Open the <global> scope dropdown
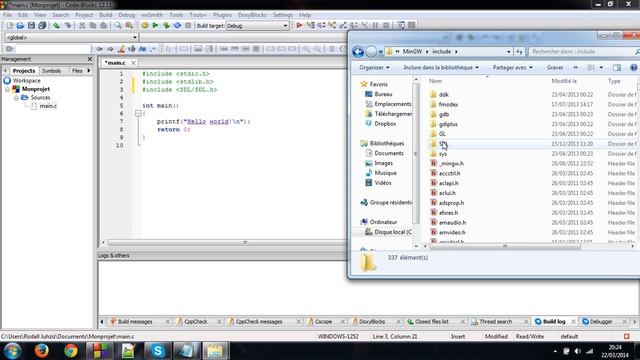This screenshot has height=360, width=640. click(x=71, y=37)
